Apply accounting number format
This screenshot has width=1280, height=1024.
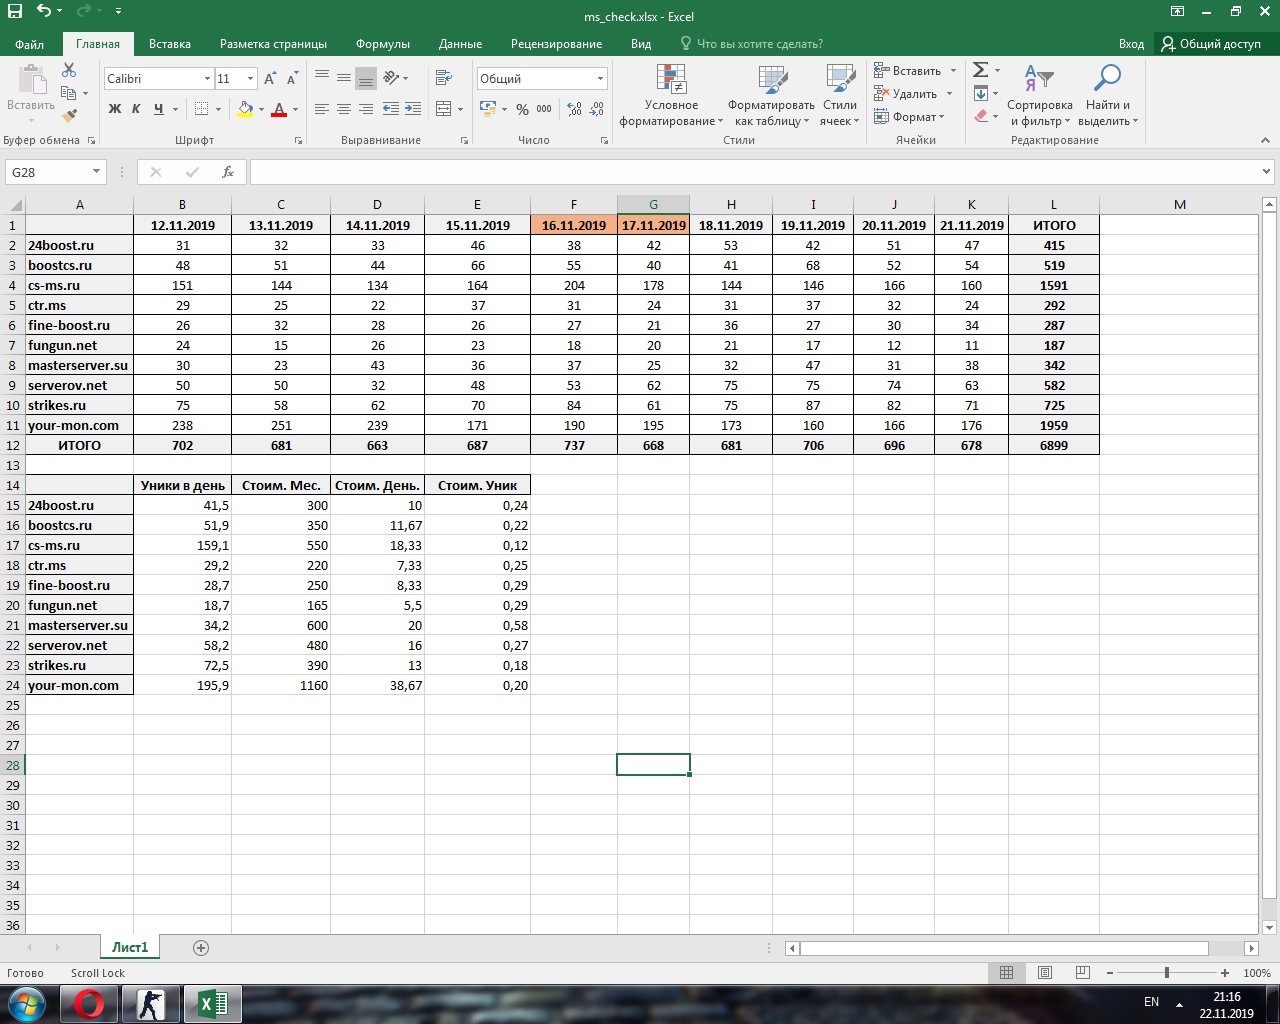488,109
